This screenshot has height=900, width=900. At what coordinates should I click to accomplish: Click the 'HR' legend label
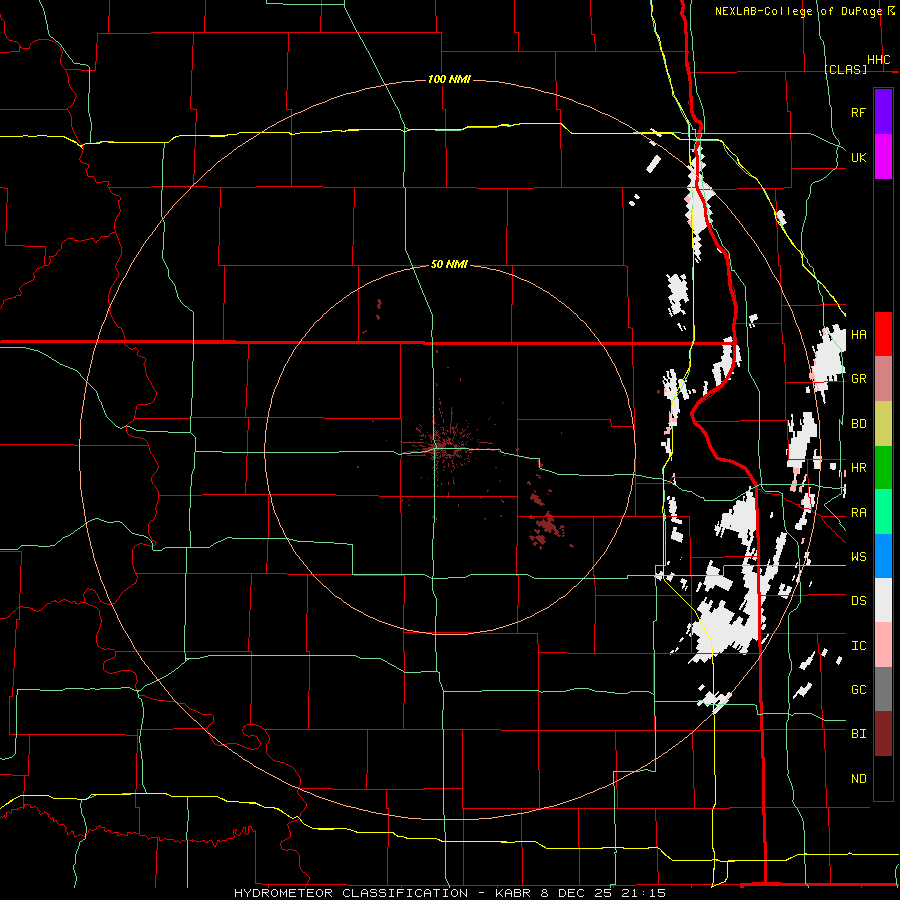pyautogui.click(x=858, y=468)
